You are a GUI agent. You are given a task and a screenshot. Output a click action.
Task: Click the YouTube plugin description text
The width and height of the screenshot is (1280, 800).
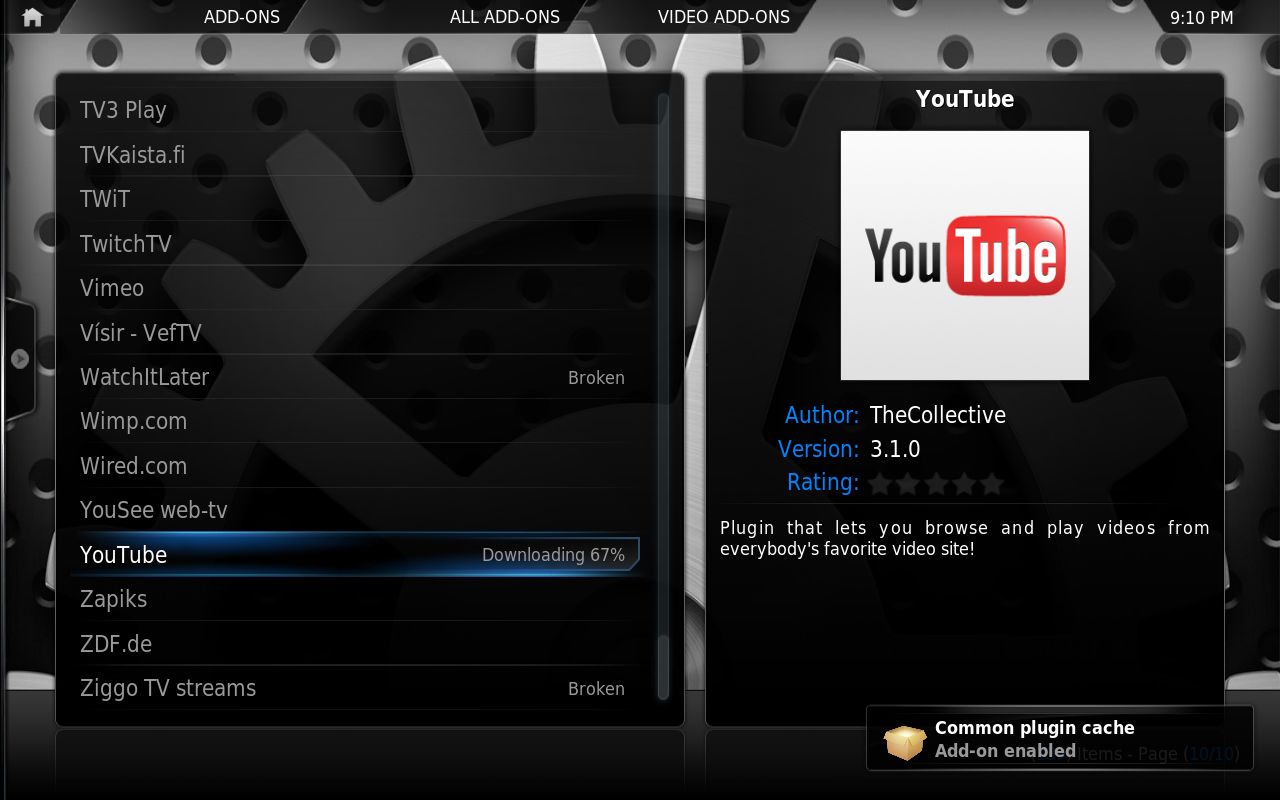tap(965, 538)
